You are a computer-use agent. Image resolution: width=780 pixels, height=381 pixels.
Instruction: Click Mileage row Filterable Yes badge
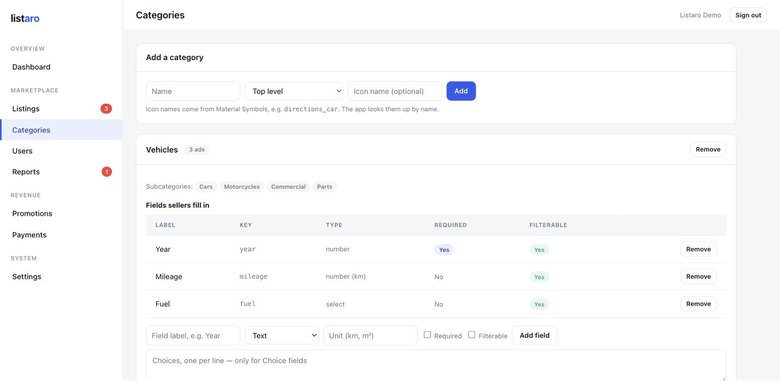point(539,277)
